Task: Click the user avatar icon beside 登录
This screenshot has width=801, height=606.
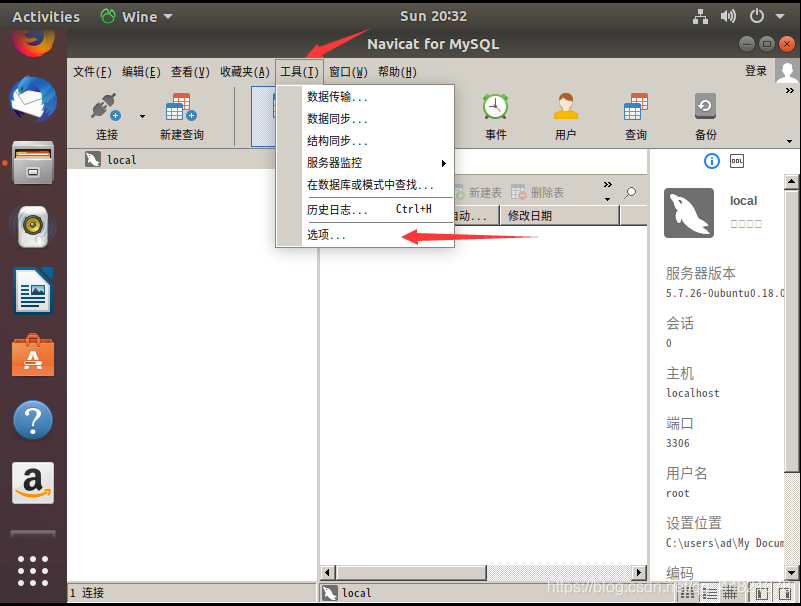Action: click(787, 71)
